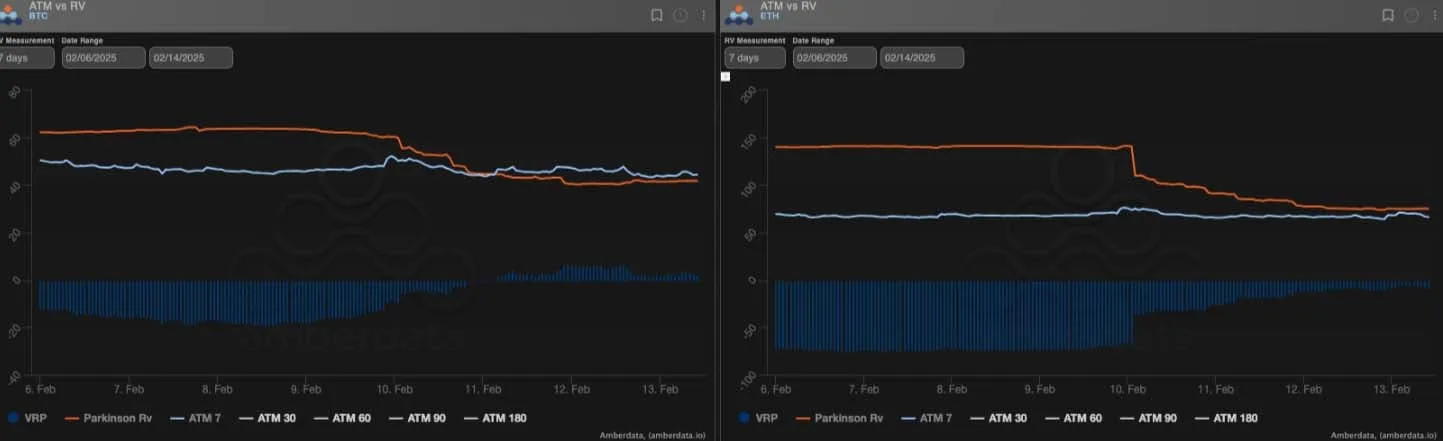Click Amberdata logo in BTC panel header
Image resolution: width=1443 pixels, height=441 pixels.
pyautogui.click(x=11, y=14)
